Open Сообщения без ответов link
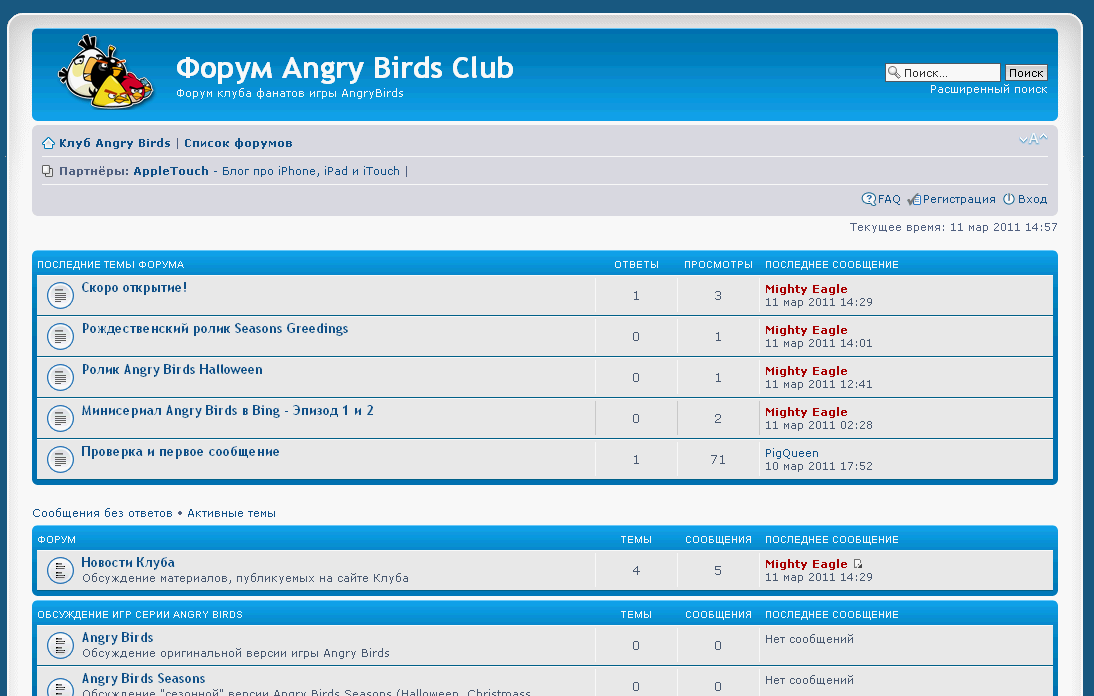 [102, 513]
